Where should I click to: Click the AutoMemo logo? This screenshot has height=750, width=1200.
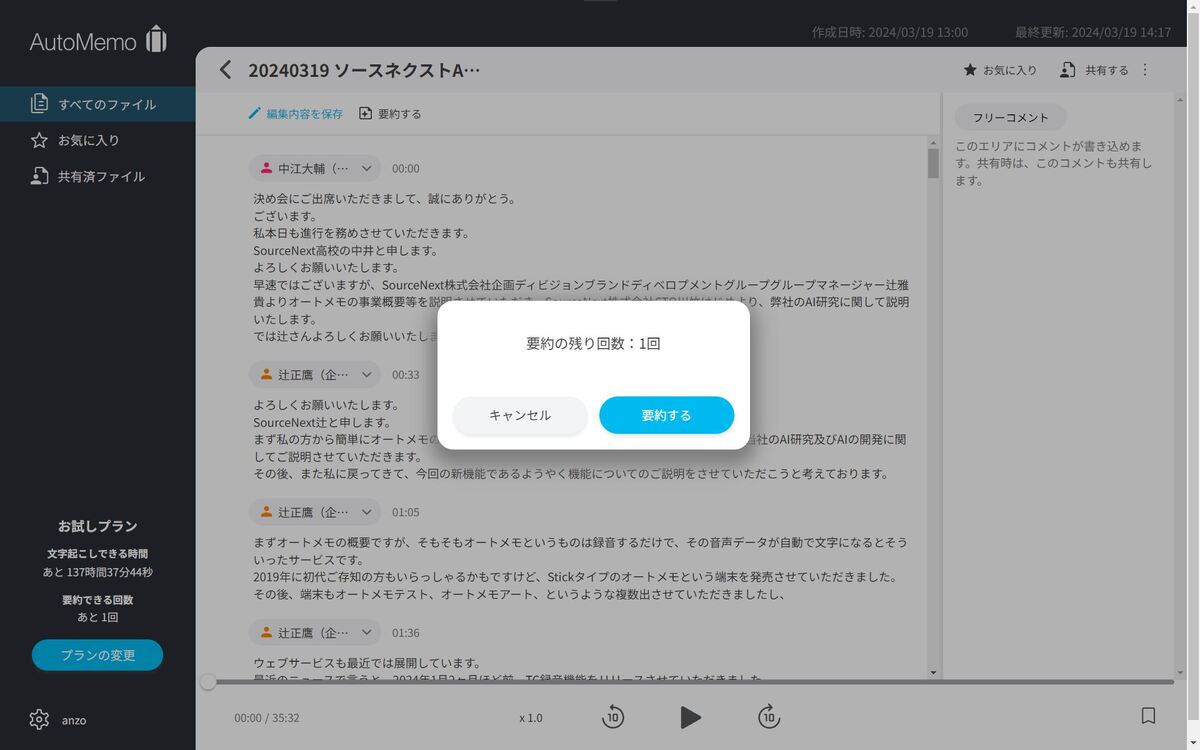pos(98,40)
